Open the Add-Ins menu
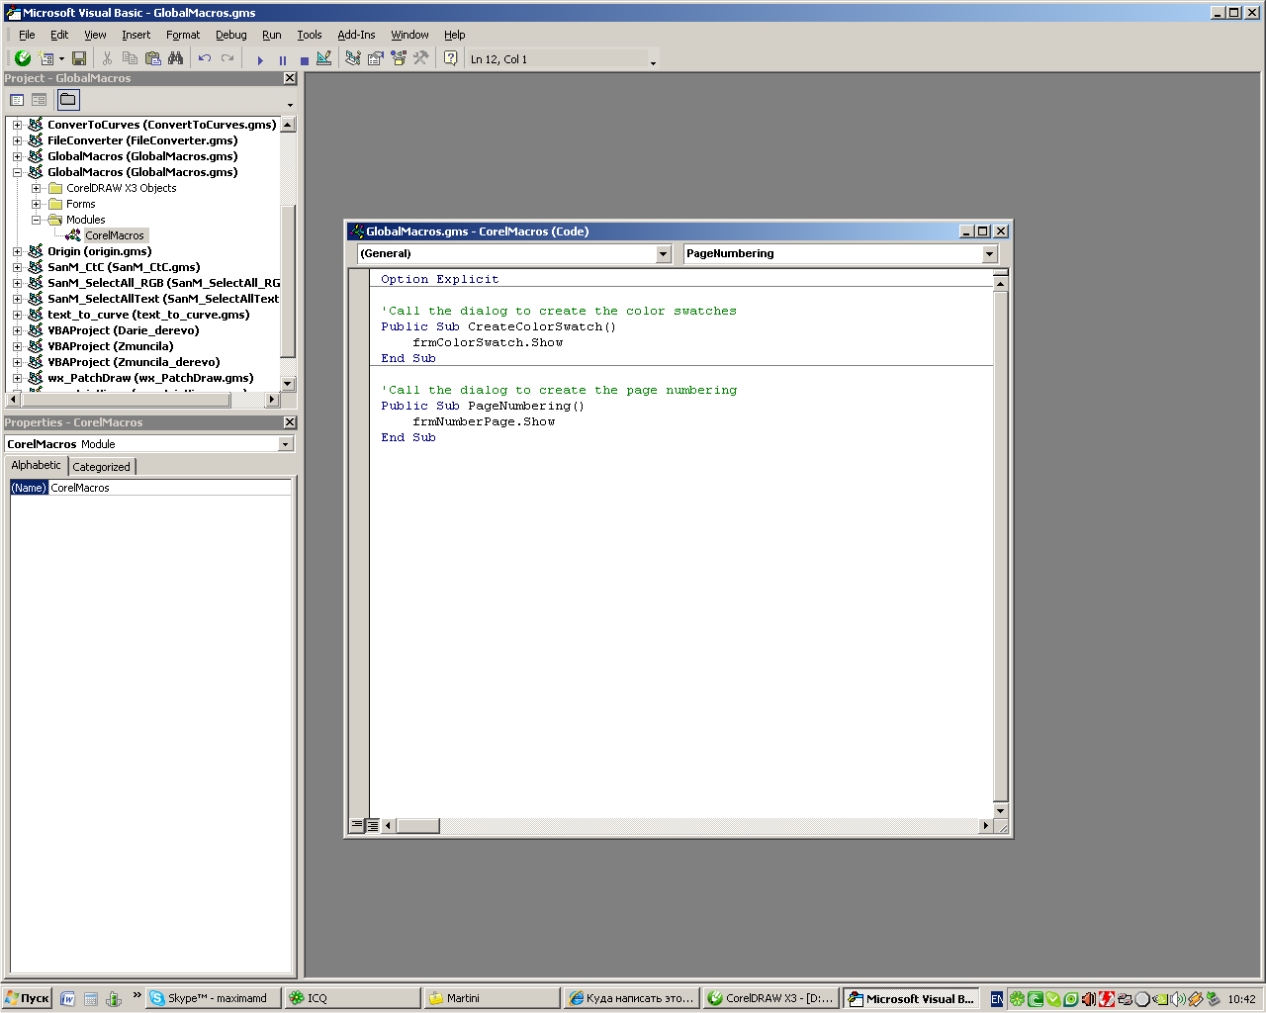Screen dimensions: 1266x1013 tap(356, 35)
